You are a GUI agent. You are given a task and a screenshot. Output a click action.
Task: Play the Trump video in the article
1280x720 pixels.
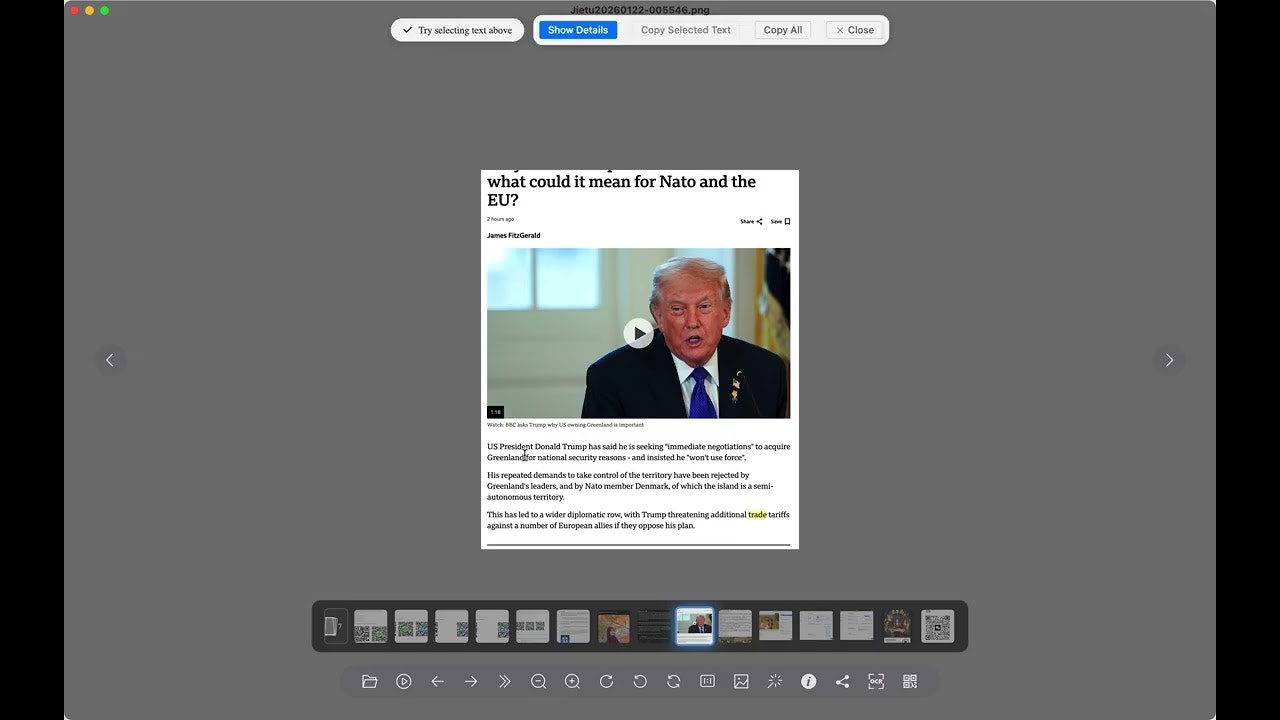point(638,333)
